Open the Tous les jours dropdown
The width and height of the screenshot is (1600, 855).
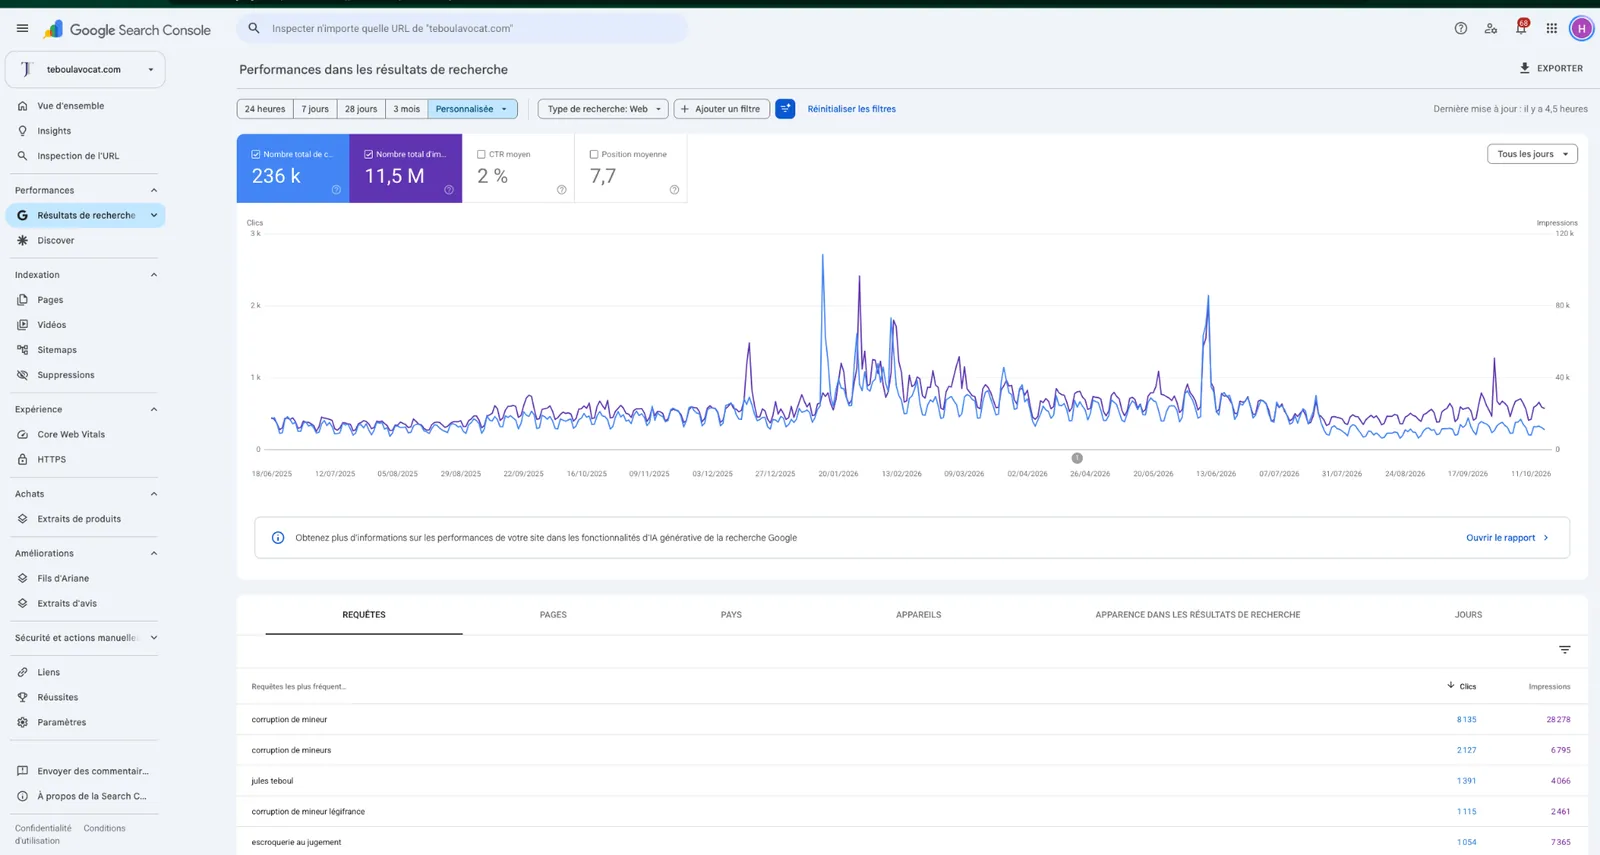pyautogui.click(x=1532, y=154)
